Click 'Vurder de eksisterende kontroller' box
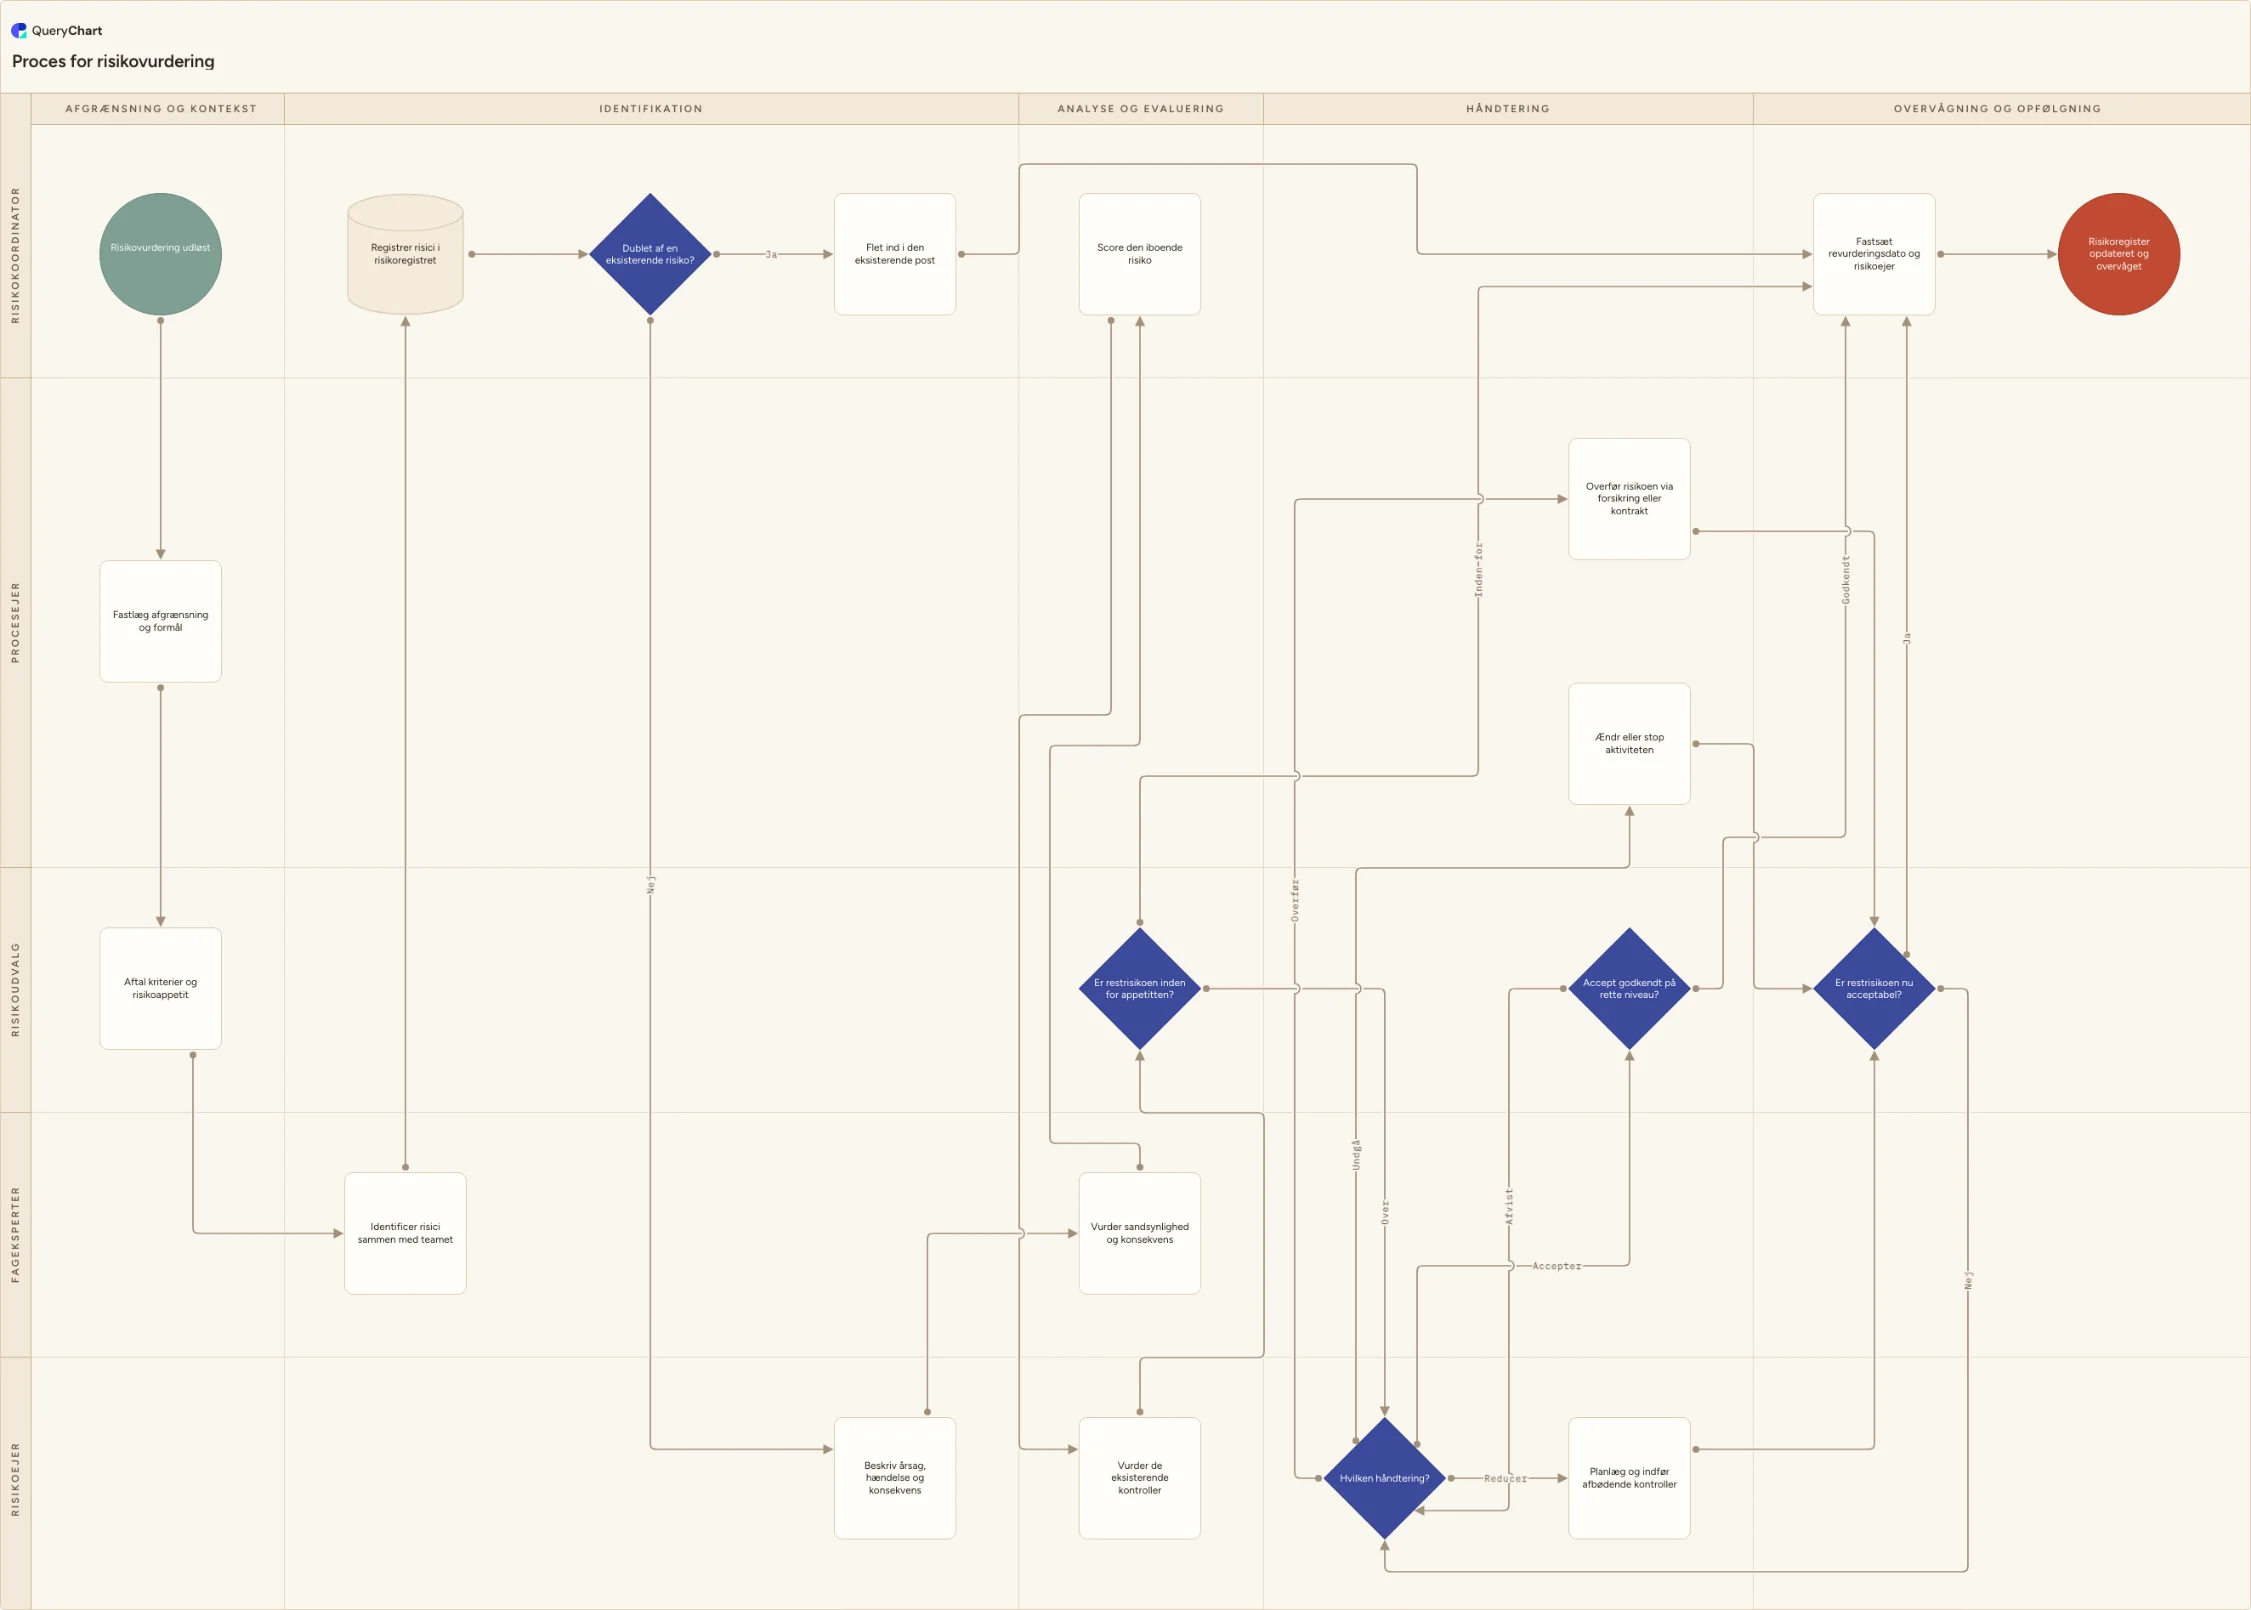Screen dimensions: 2251x1610 point(1139,1478)
